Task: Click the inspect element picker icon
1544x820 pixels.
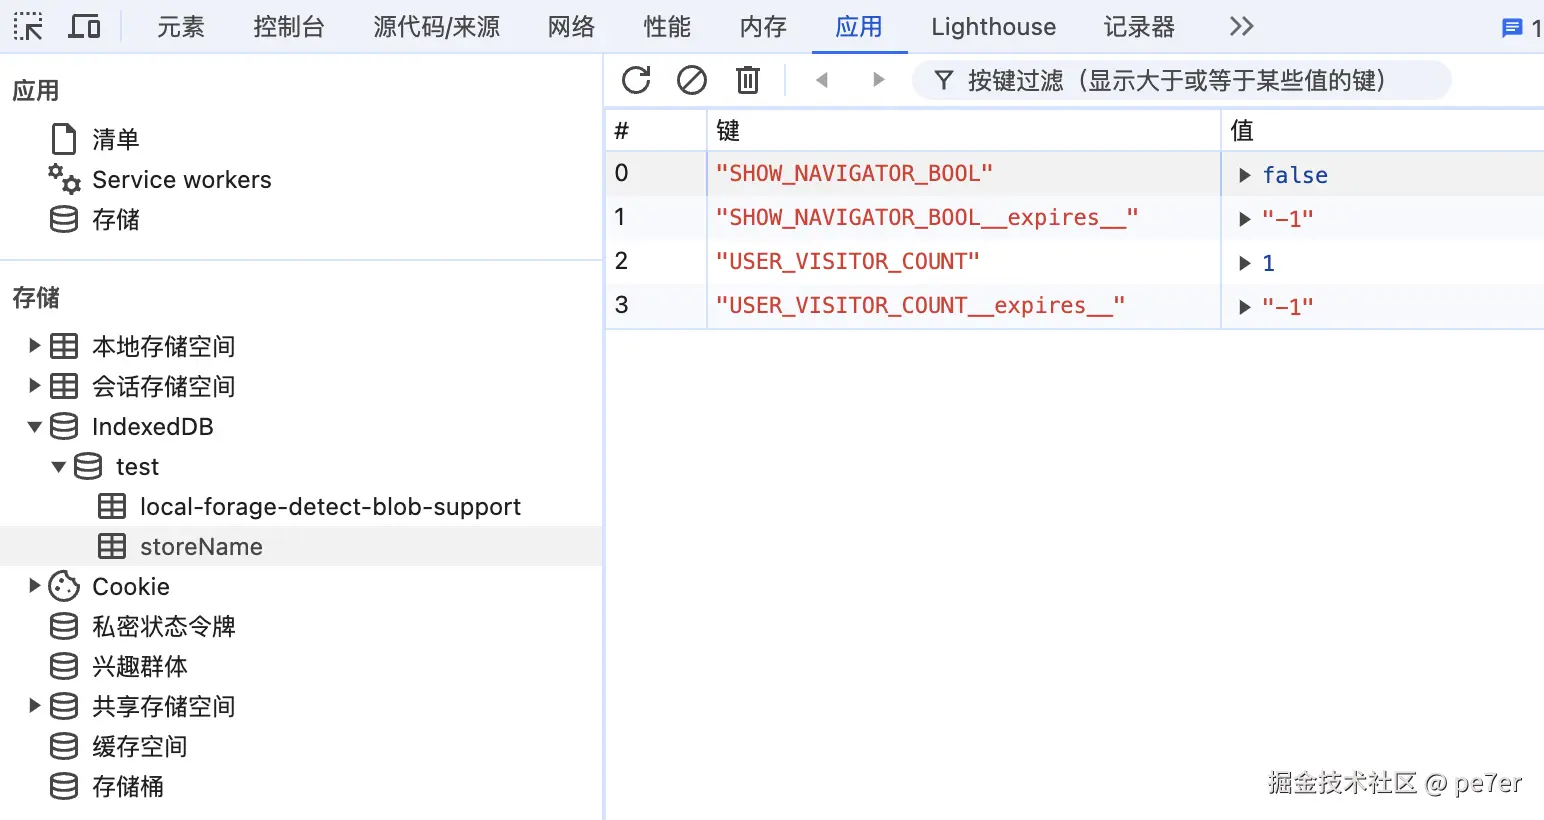Action: click(28, 27)
